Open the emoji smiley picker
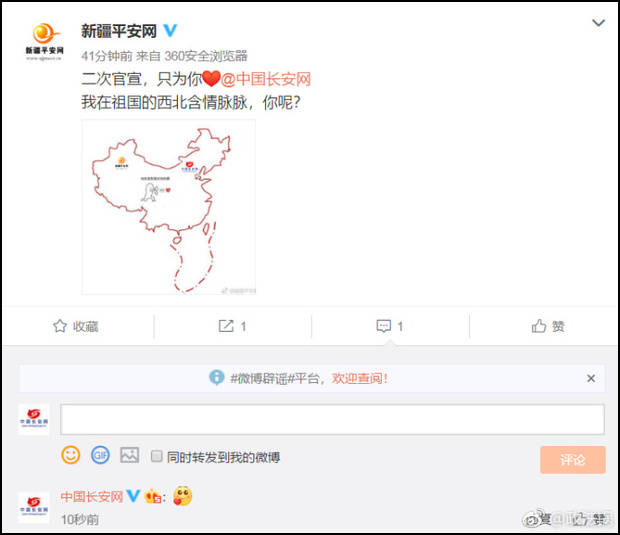Image resolution: width=620 pixels, height=535 pixels. pos(70,455)
